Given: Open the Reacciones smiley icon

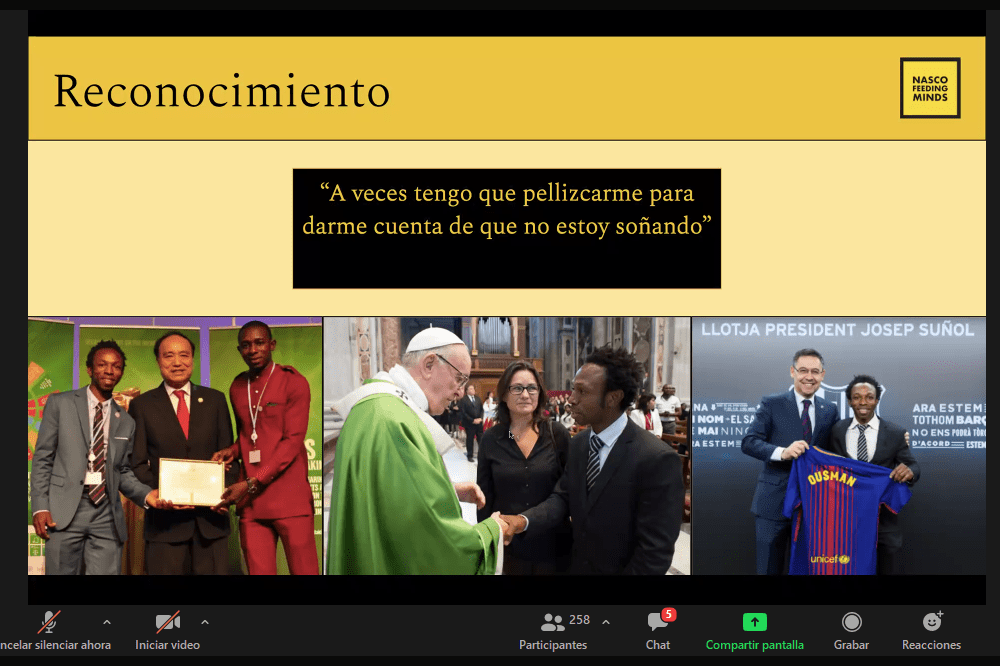Looking at the screenshot, I should 931,622.
